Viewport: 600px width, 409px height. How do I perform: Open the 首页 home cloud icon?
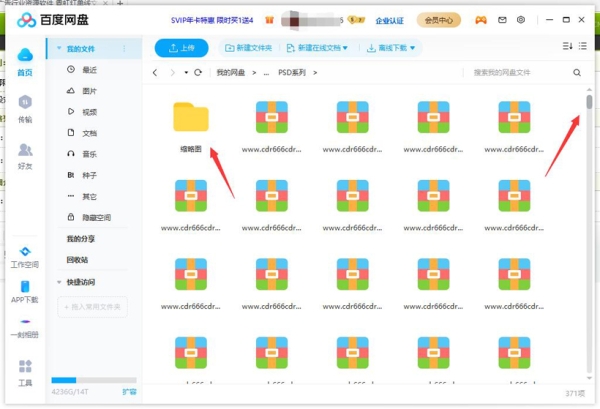25,55
